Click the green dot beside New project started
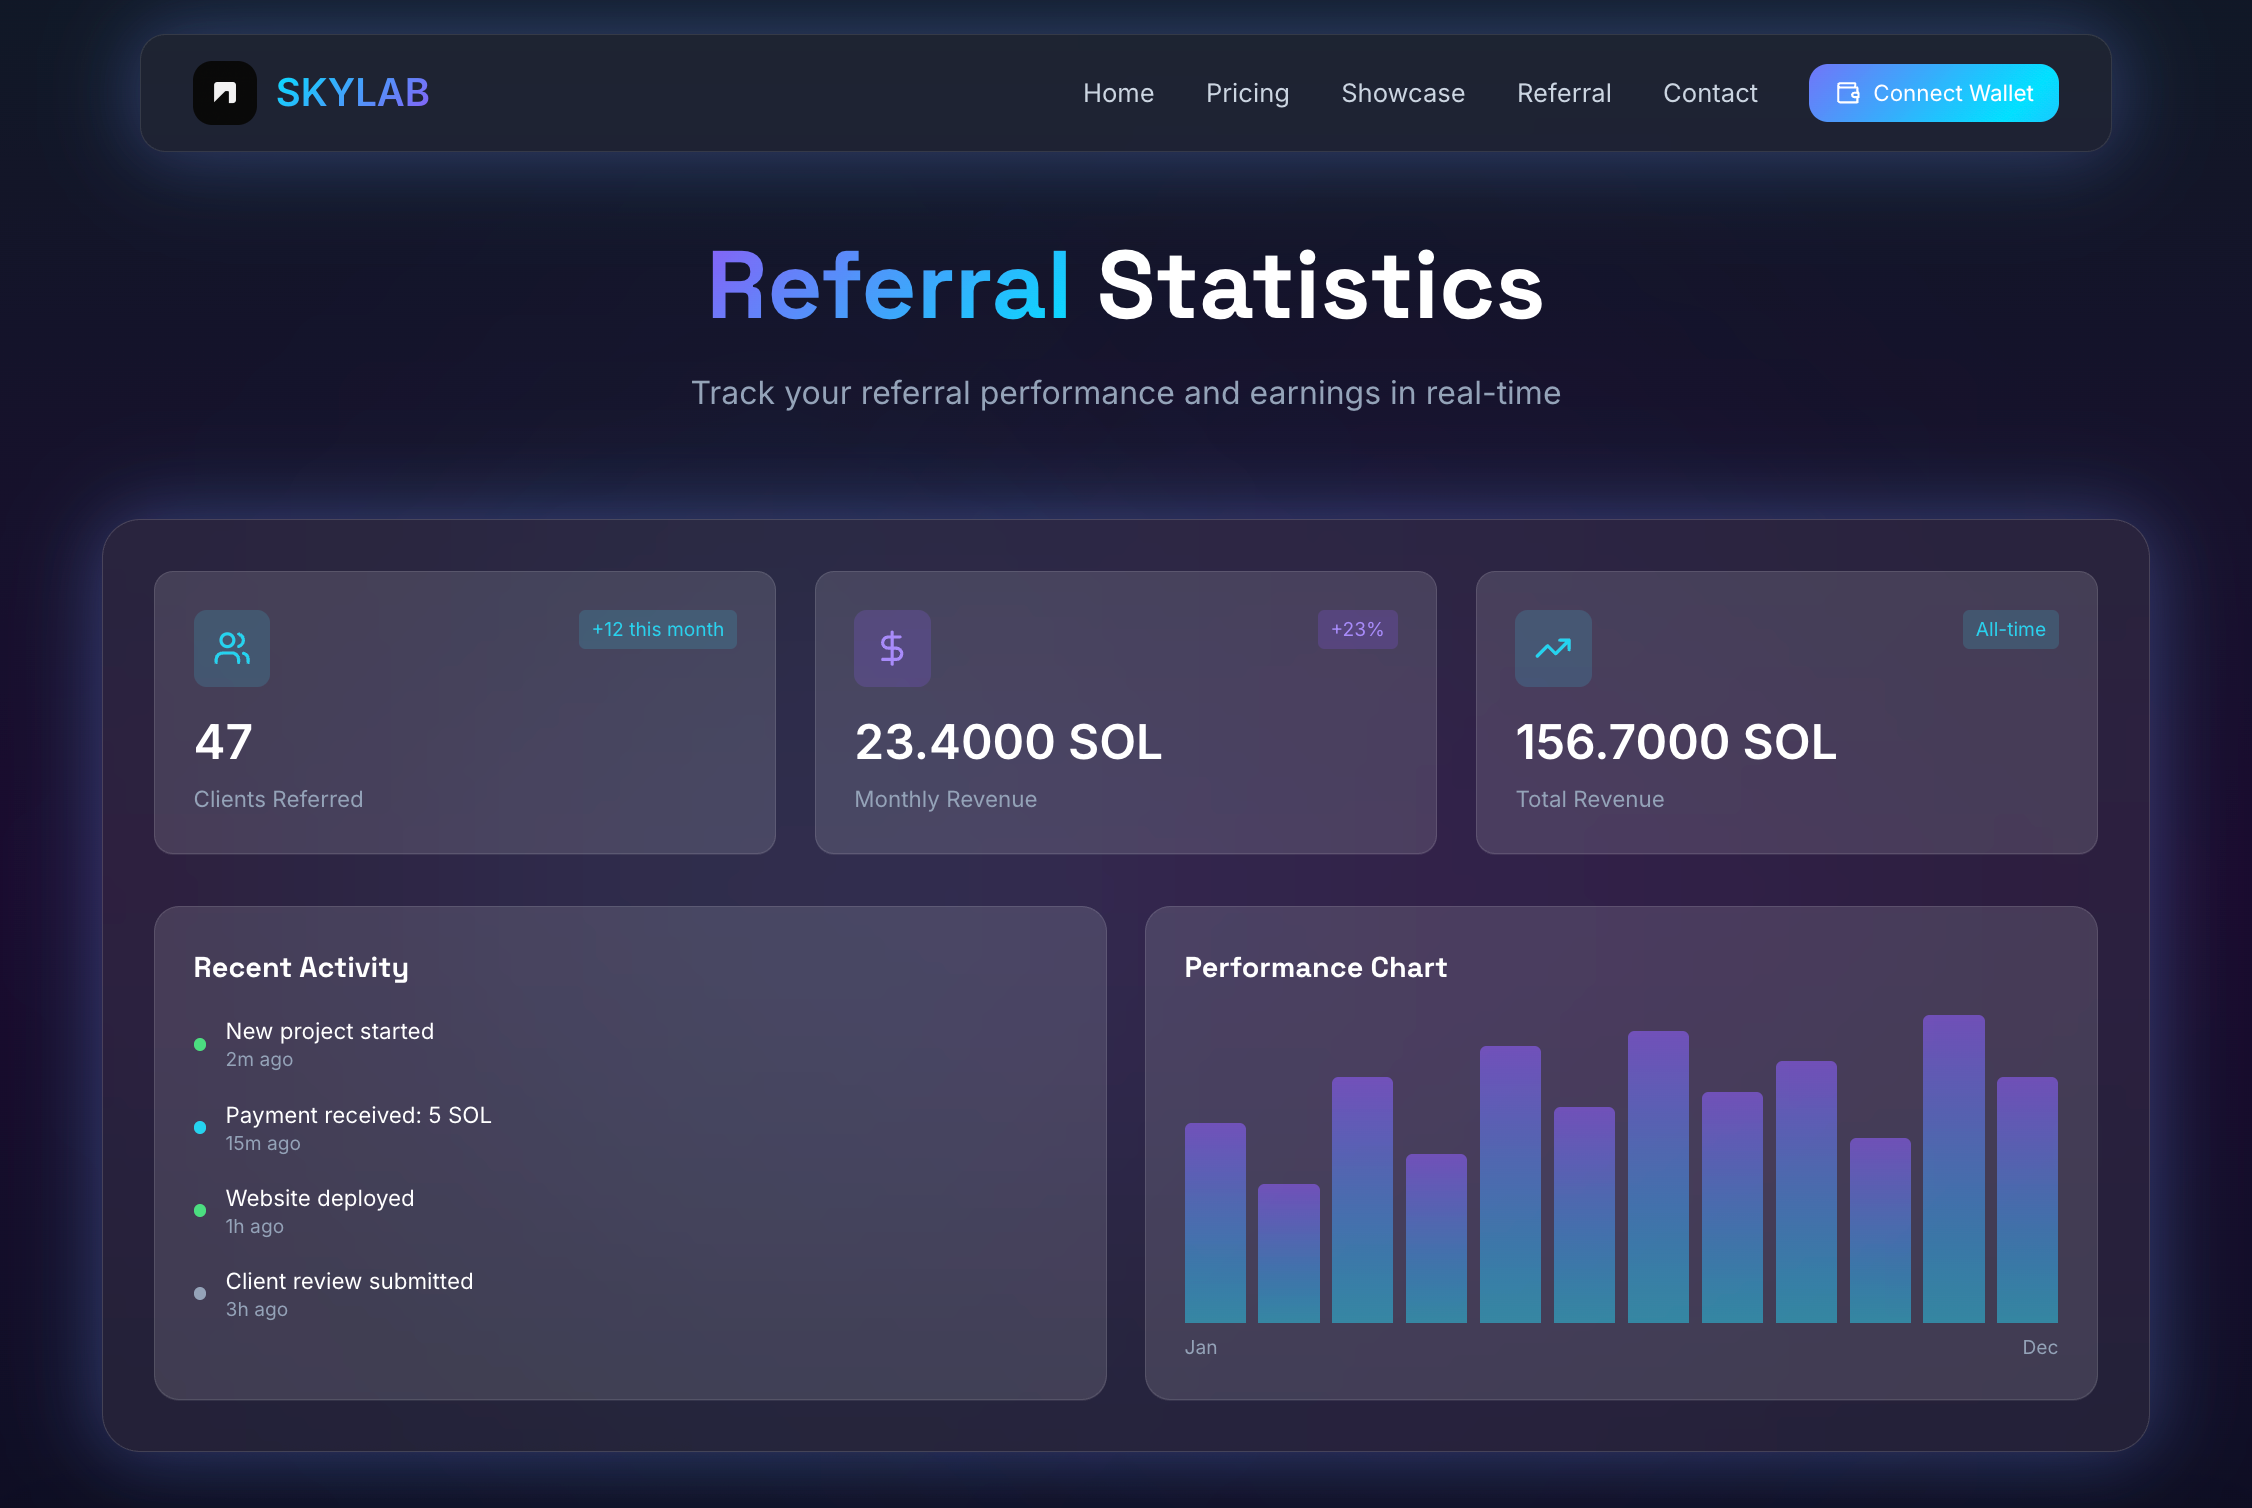This screenshot has height=1508, width=2252. (200, 1044)
